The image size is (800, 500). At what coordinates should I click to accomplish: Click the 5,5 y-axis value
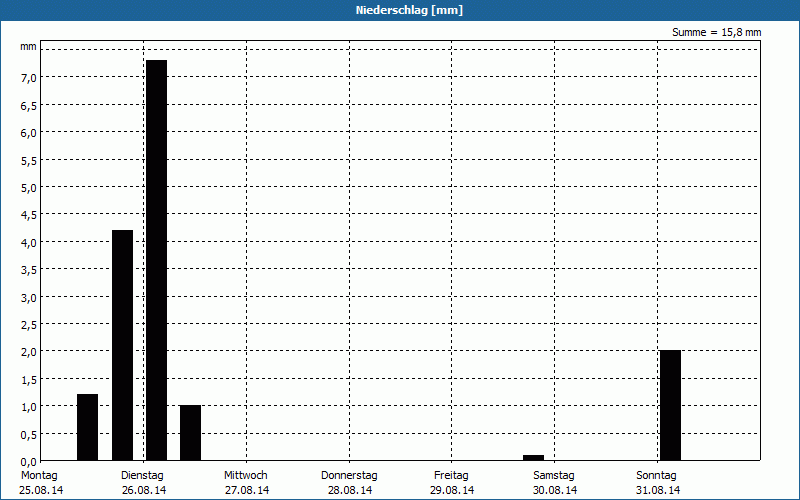(x=28, y=160)
